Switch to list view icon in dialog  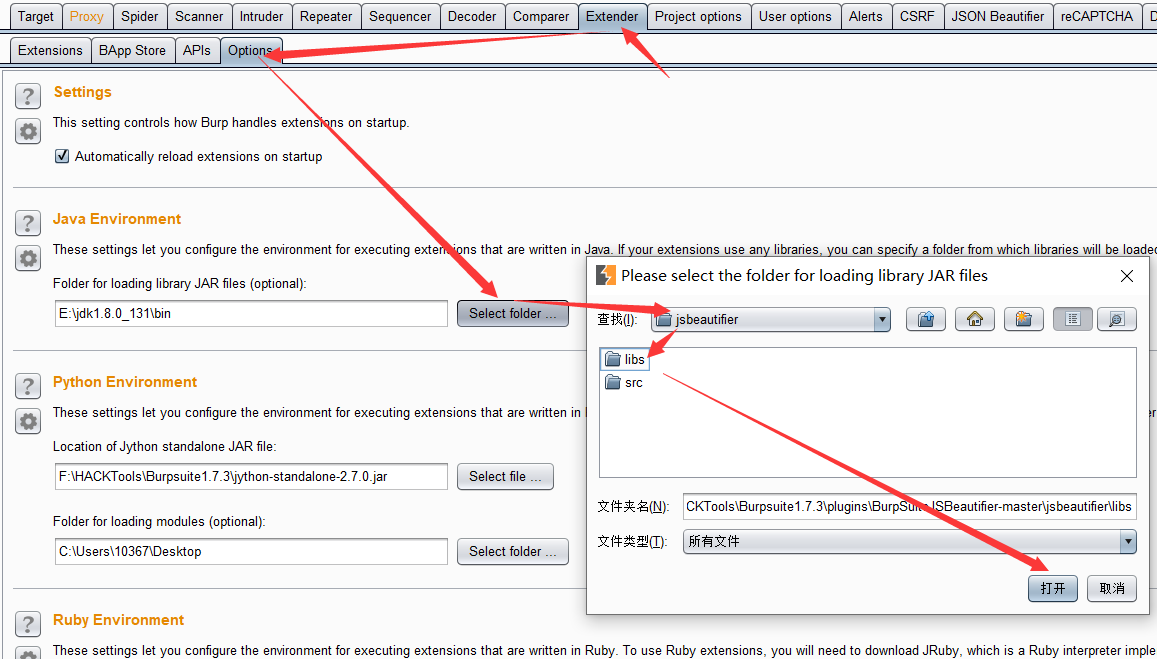coord(1073,319)
